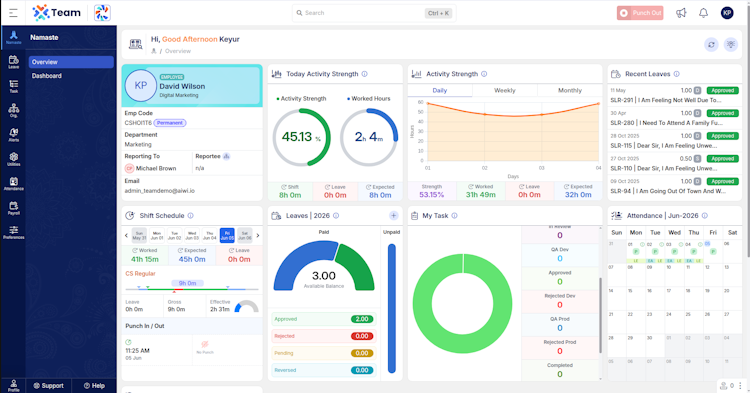Image resolution: width=750 pixels, height=393 pixels.
Task: Focus the Search input field
Action: coord(374,13)
